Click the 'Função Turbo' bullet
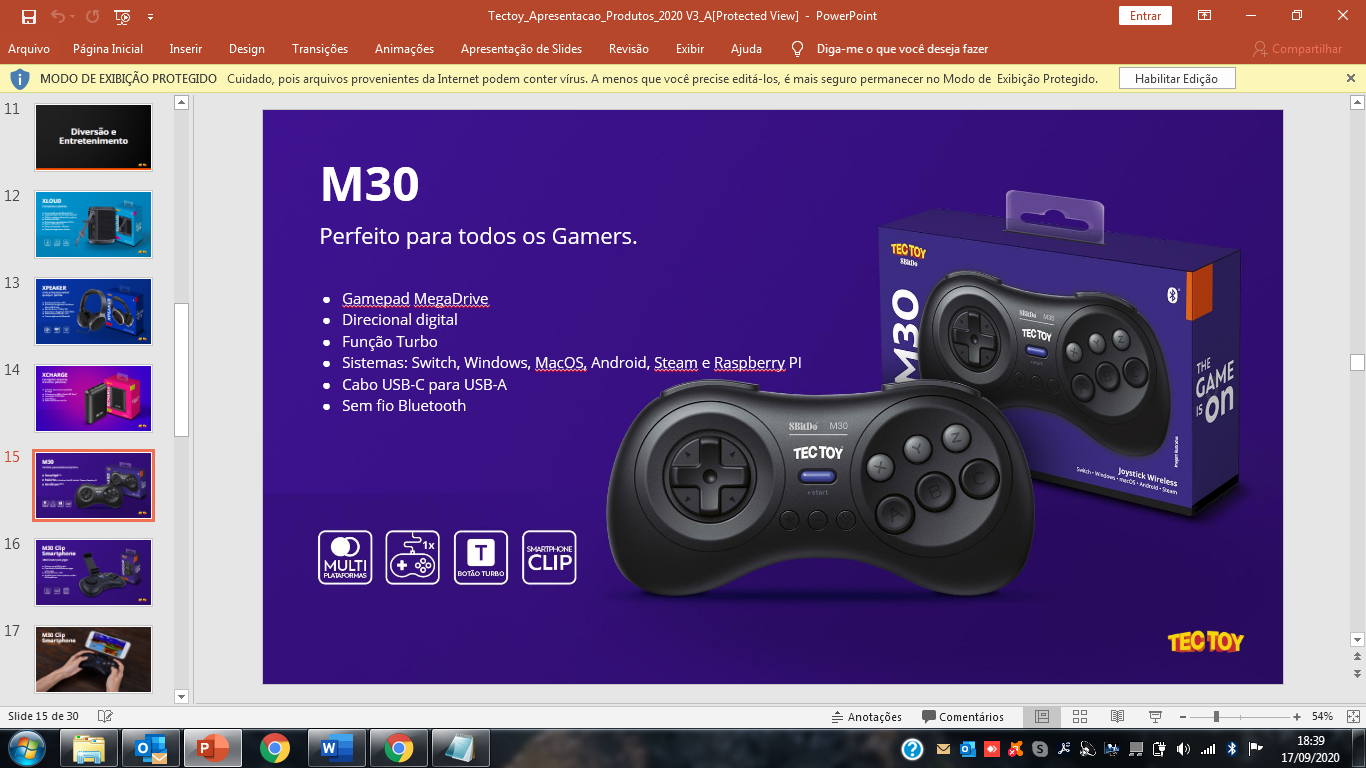 pyautogui.click(x=390, y=341)
